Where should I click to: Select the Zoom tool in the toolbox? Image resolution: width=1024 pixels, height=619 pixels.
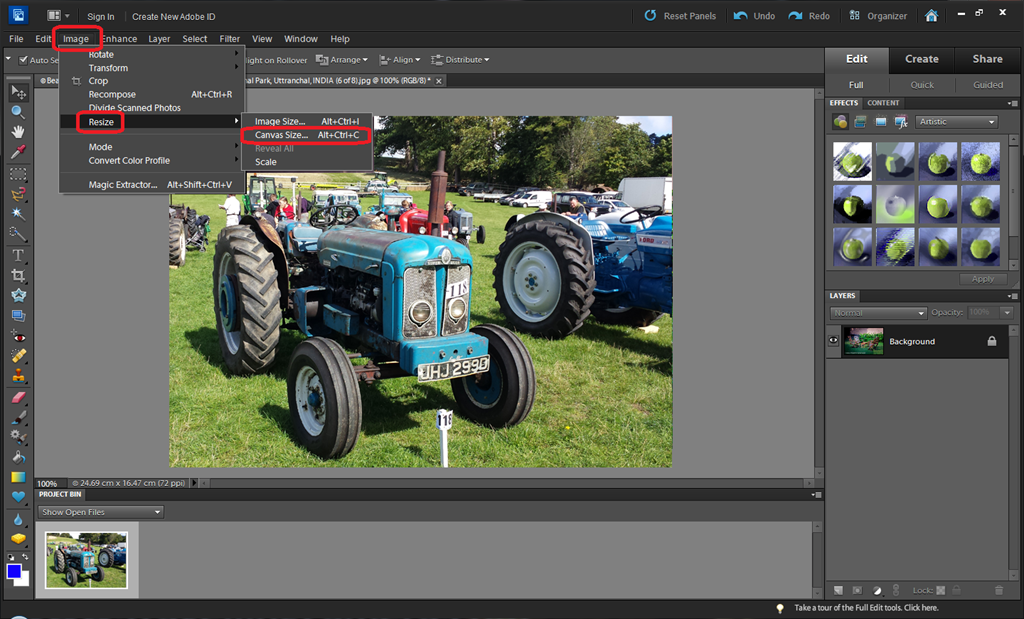click(18, 112)
